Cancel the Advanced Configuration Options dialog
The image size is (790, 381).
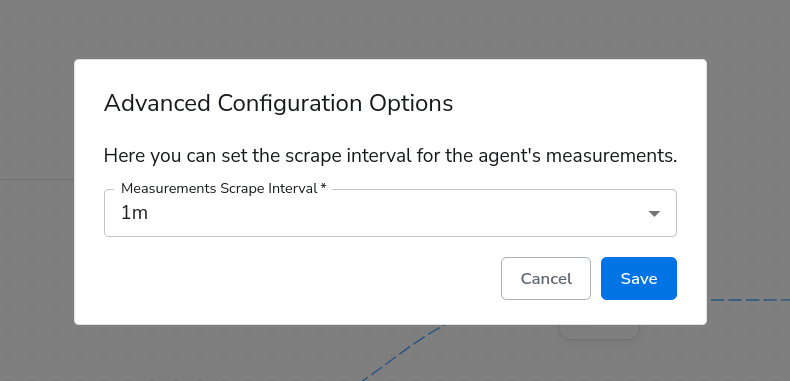tap(546, 279)
